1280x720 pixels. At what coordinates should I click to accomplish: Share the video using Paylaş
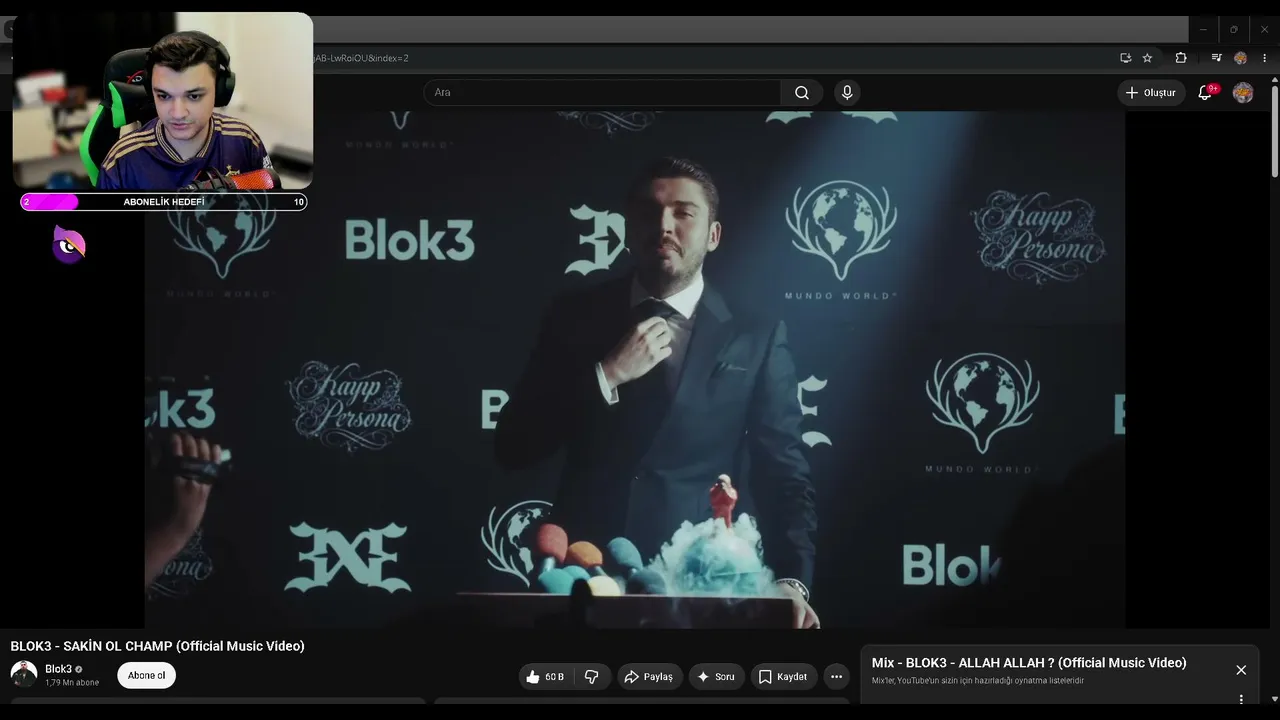coord(649,677)
